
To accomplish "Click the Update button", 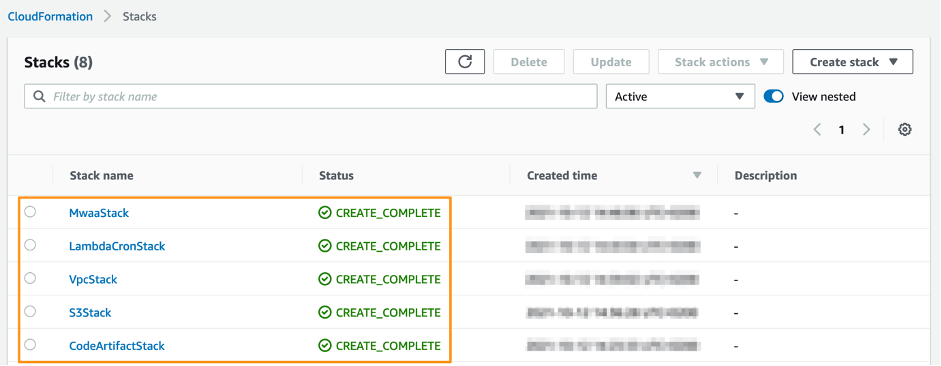I will [x=611, y=62].
